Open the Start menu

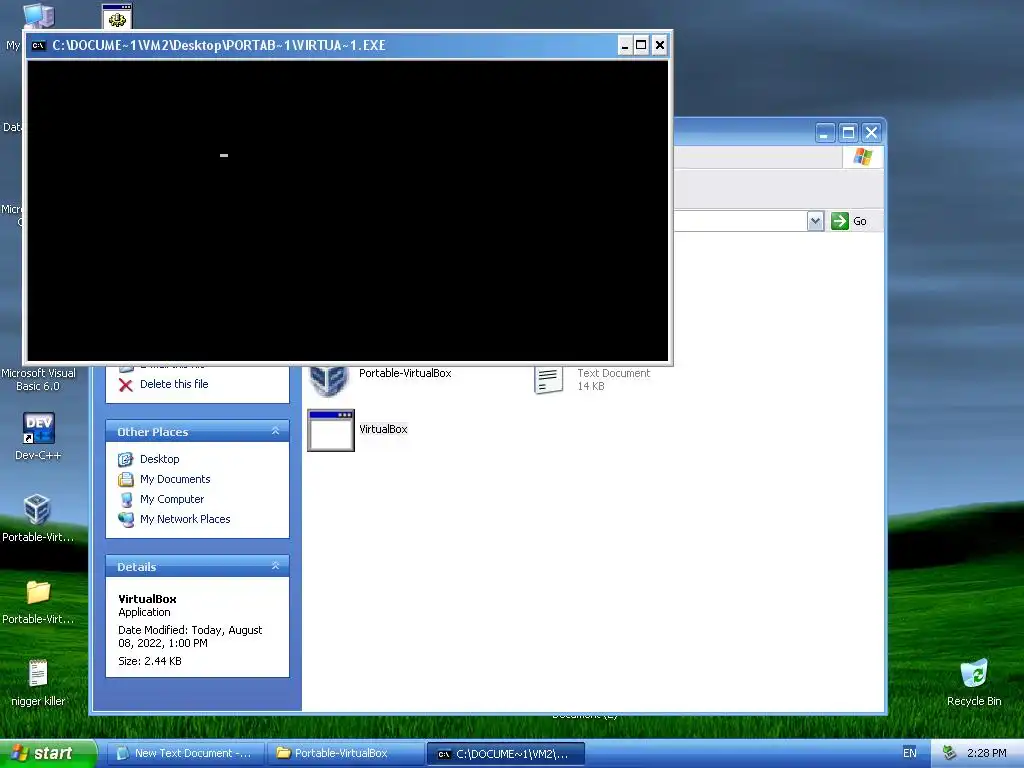(x=48, y=754)
